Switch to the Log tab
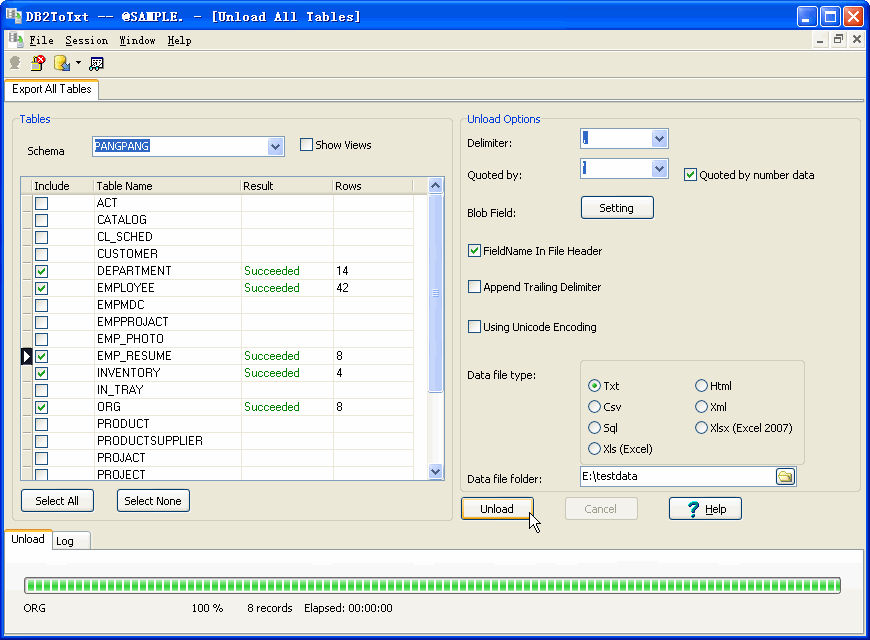870x640 pixels. click(65, 541)
